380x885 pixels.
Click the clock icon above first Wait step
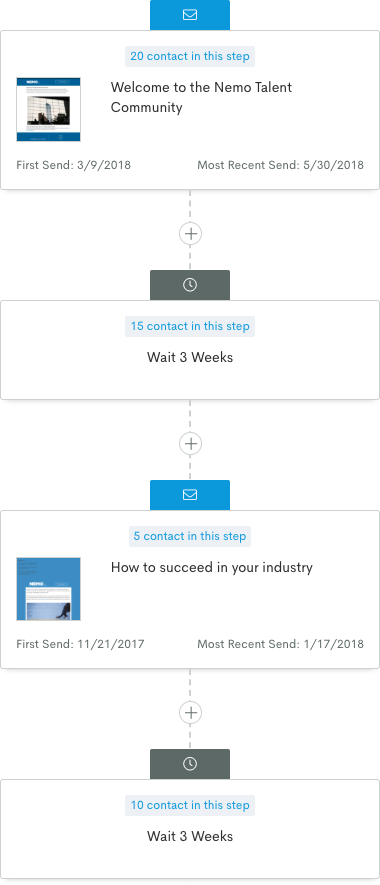190,285
